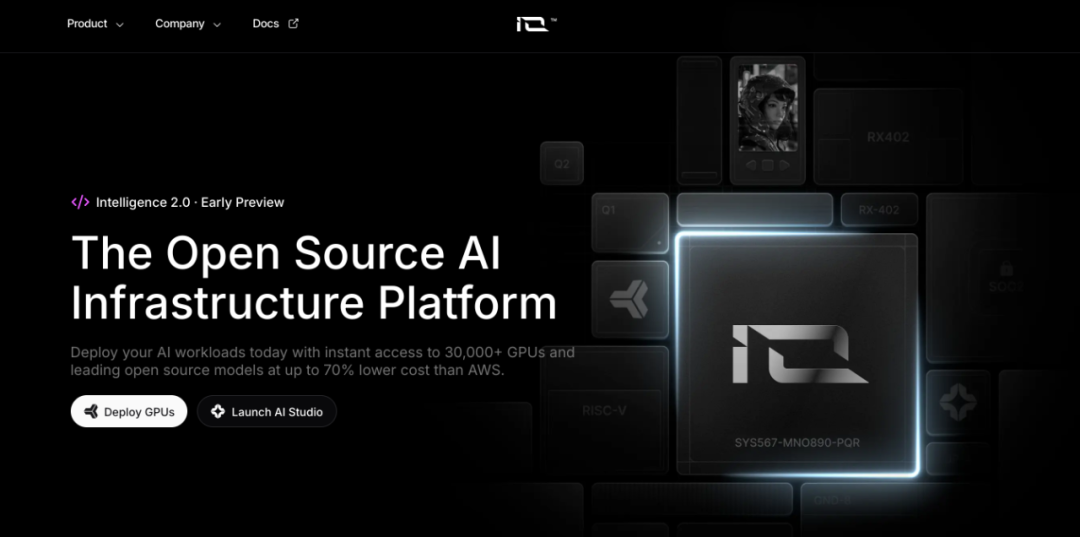Click the purple code brackets icon
This screenshot has height=537, width=1080.
tap(81, 202)
